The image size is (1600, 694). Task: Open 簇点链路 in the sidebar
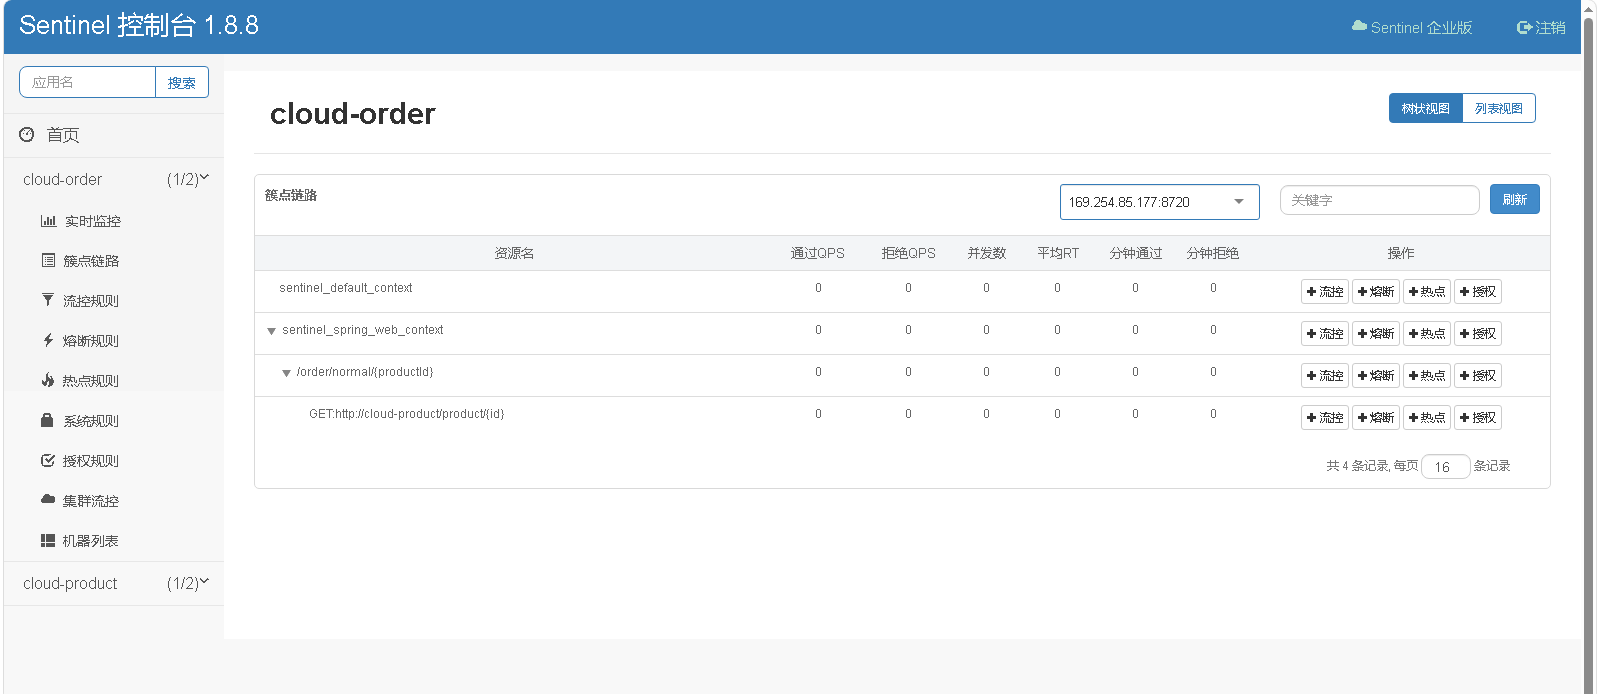coord(91,261)
